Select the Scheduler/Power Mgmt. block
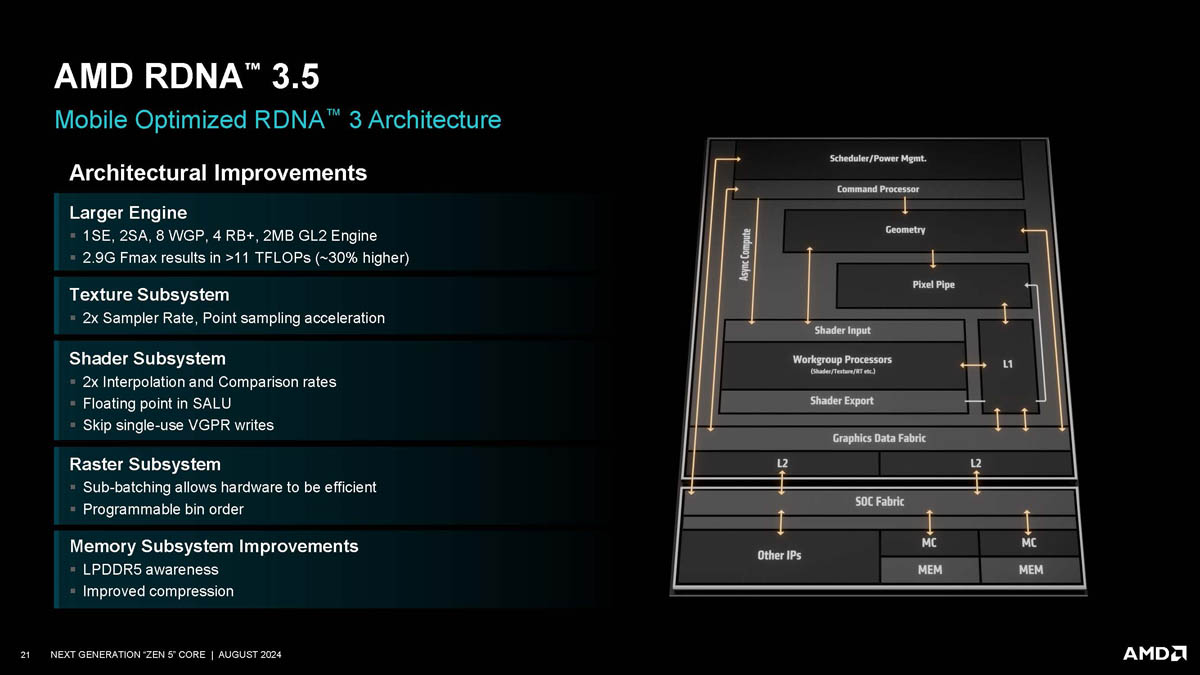The width and height of the screenshot is (1200, 675). click(877, 160)
